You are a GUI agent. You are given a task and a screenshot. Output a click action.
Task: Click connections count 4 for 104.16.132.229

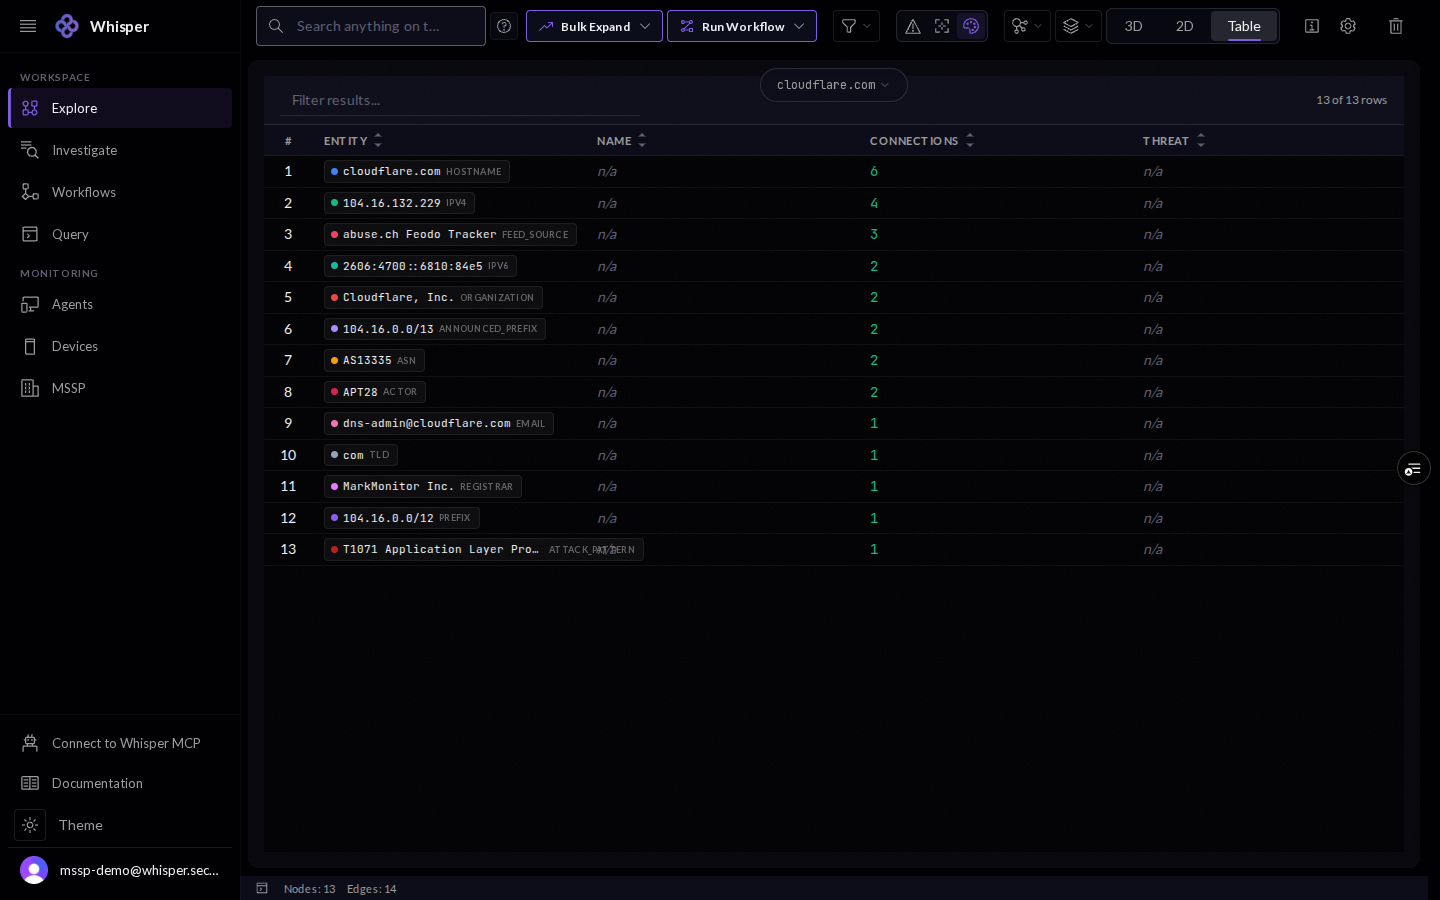874,203
